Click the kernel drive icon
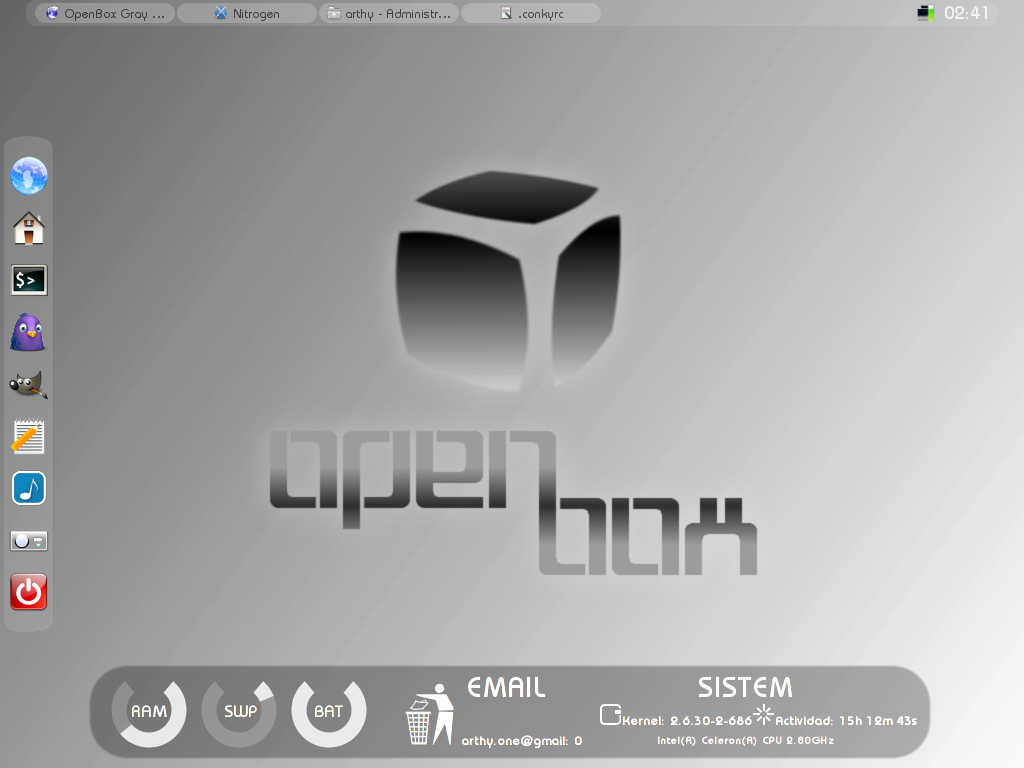The height and width of the screenshot is (768, 1024). click(611, 715)
